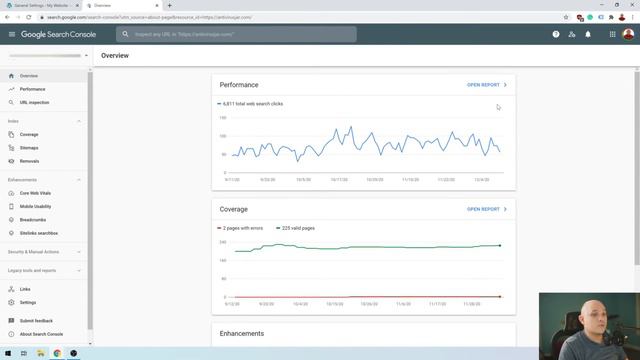Image resolution: width=640 pixels, height=360 pixels.
Task: Open About Search Console
Action: tap(41, 334)
